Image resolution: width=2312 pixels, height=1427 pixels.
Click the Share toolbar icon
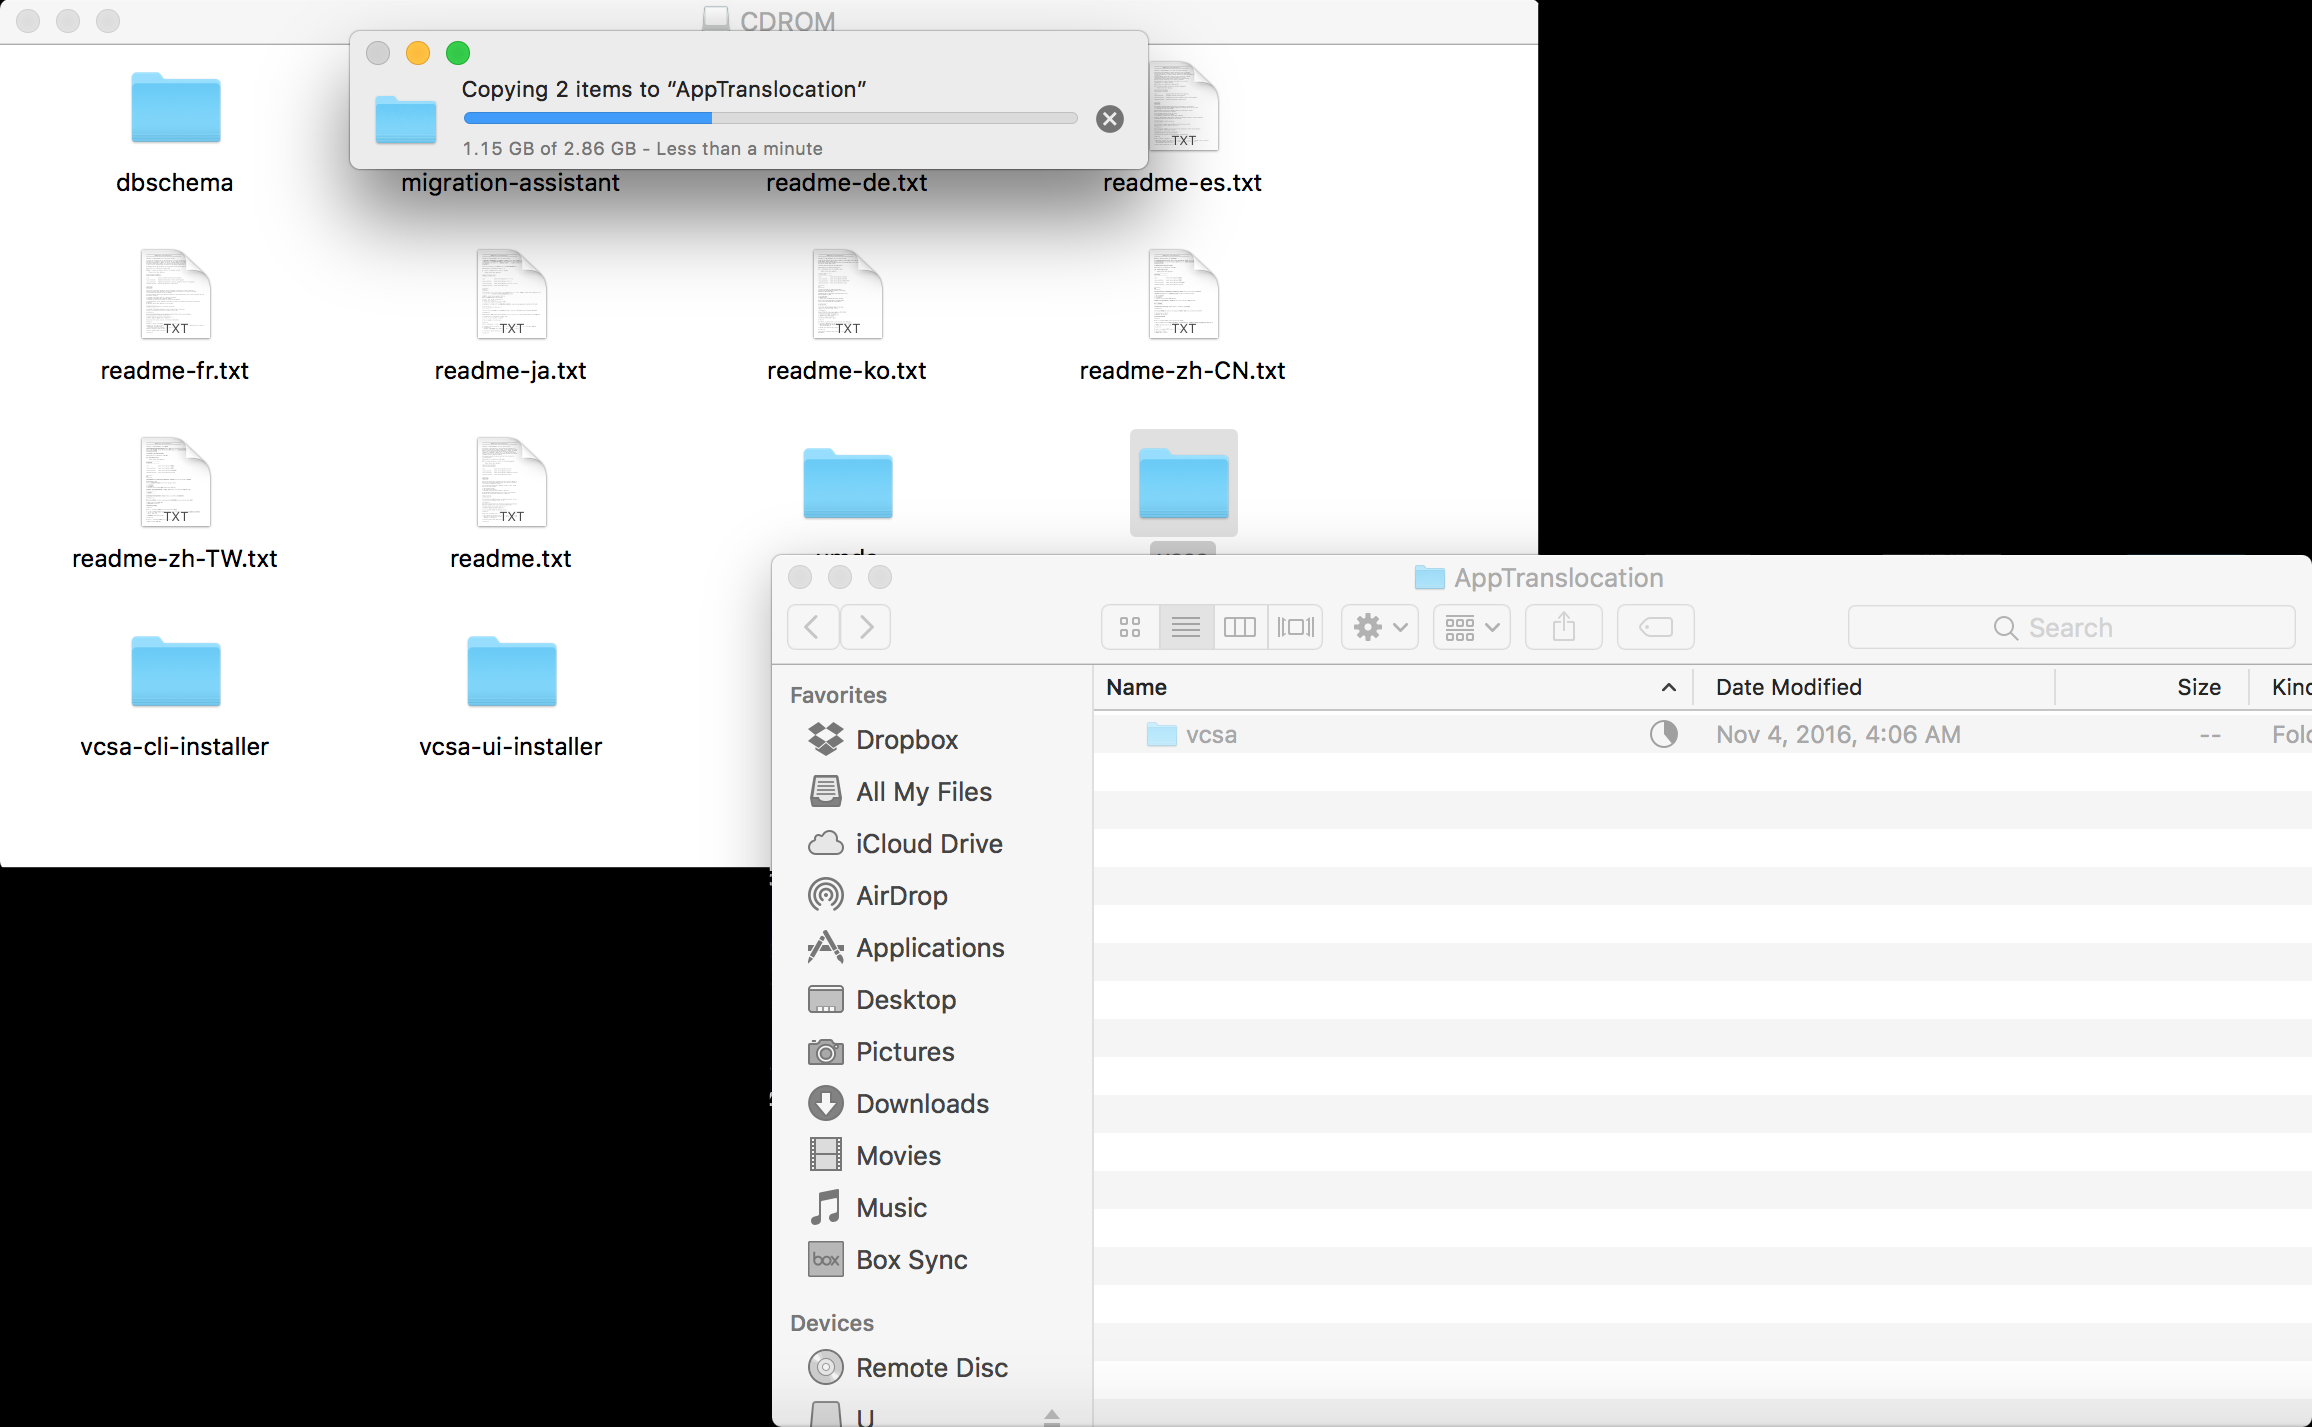pos(1563,627)
